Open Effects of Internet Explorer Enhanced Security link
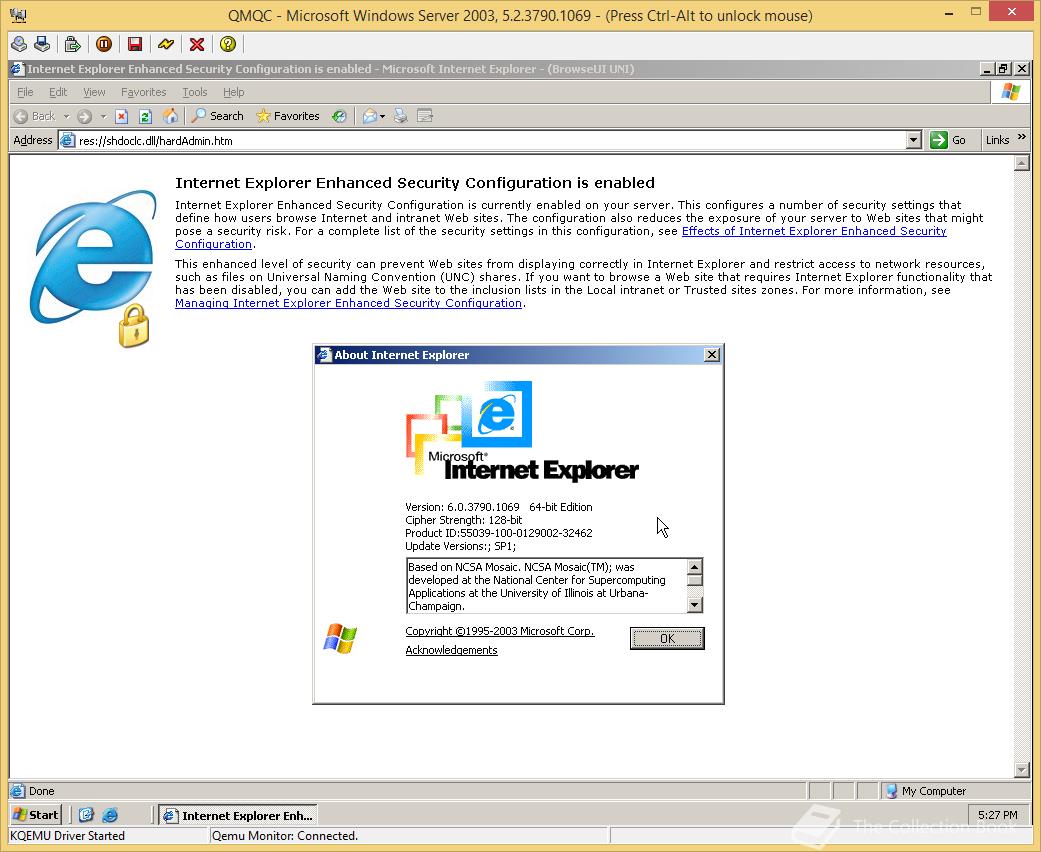The height and width of the screenshot is (852, 1041). coord(814,231)
